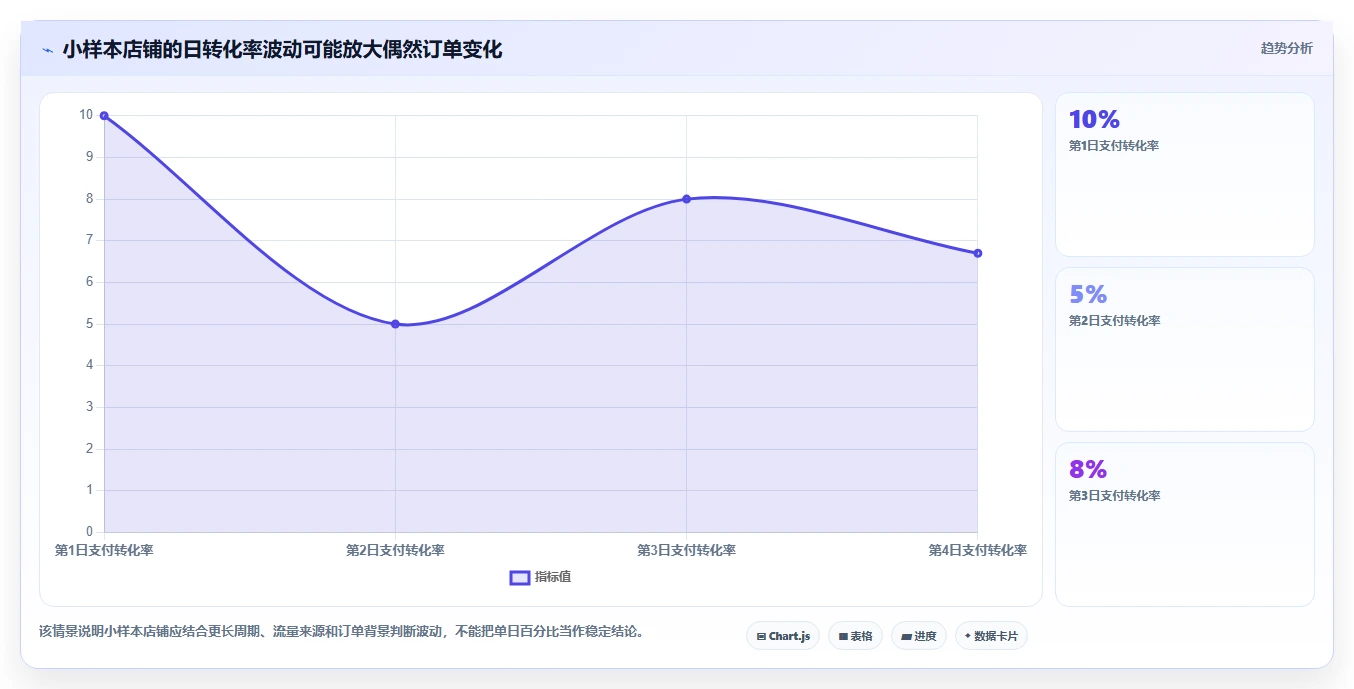Click x-axis label 第4日支付转化率
This screenshot has width=1354, height=689.
(977, 550)
